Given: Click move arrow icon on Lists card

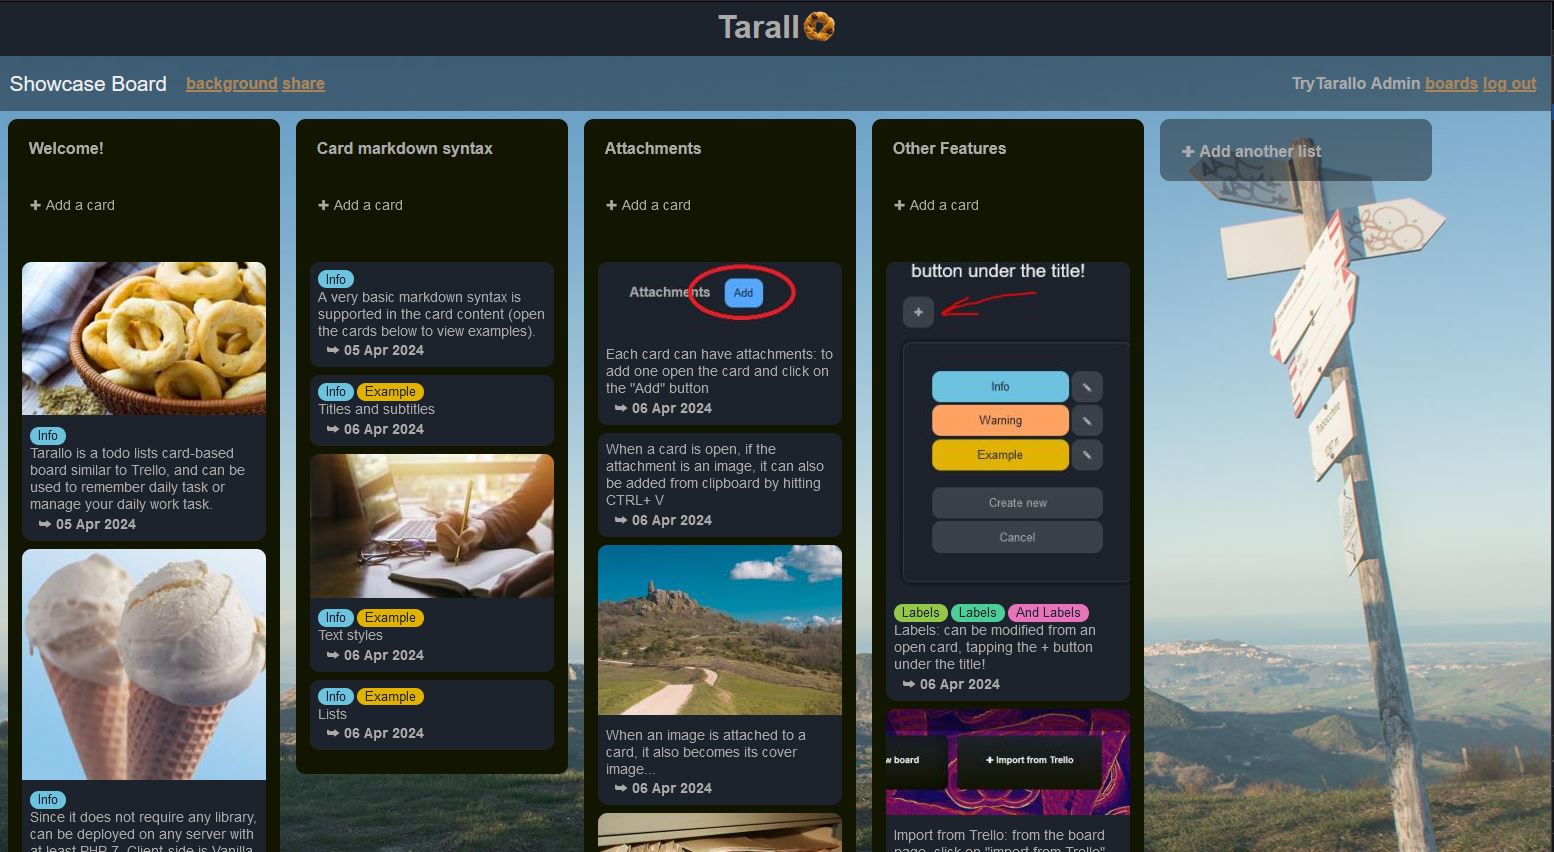Looking at the screenshot, I should point(333,733).
